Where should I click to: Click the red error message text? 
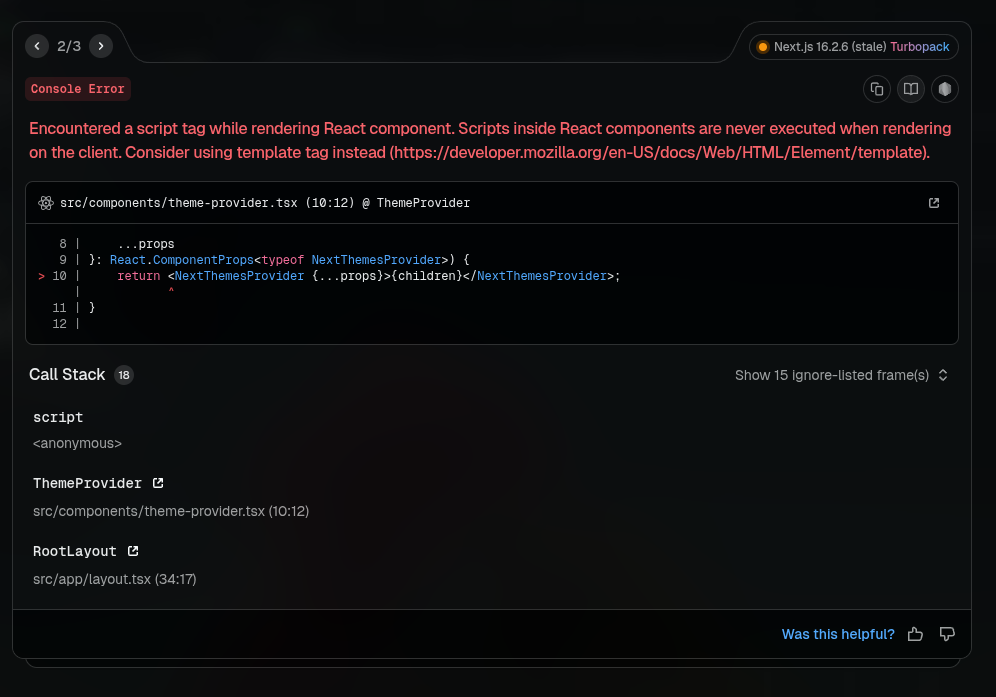point(490,140)
